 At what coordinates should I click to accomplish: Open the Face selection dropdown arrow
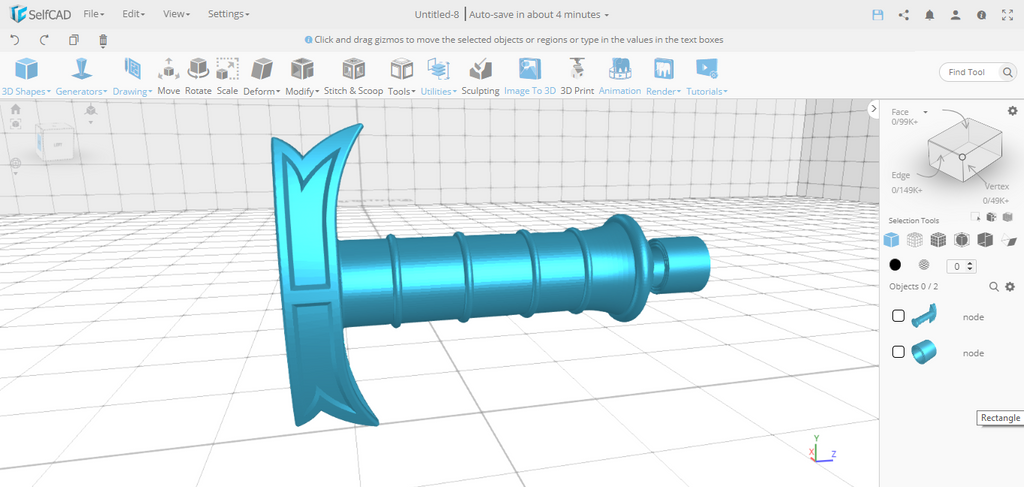point(925,112)
